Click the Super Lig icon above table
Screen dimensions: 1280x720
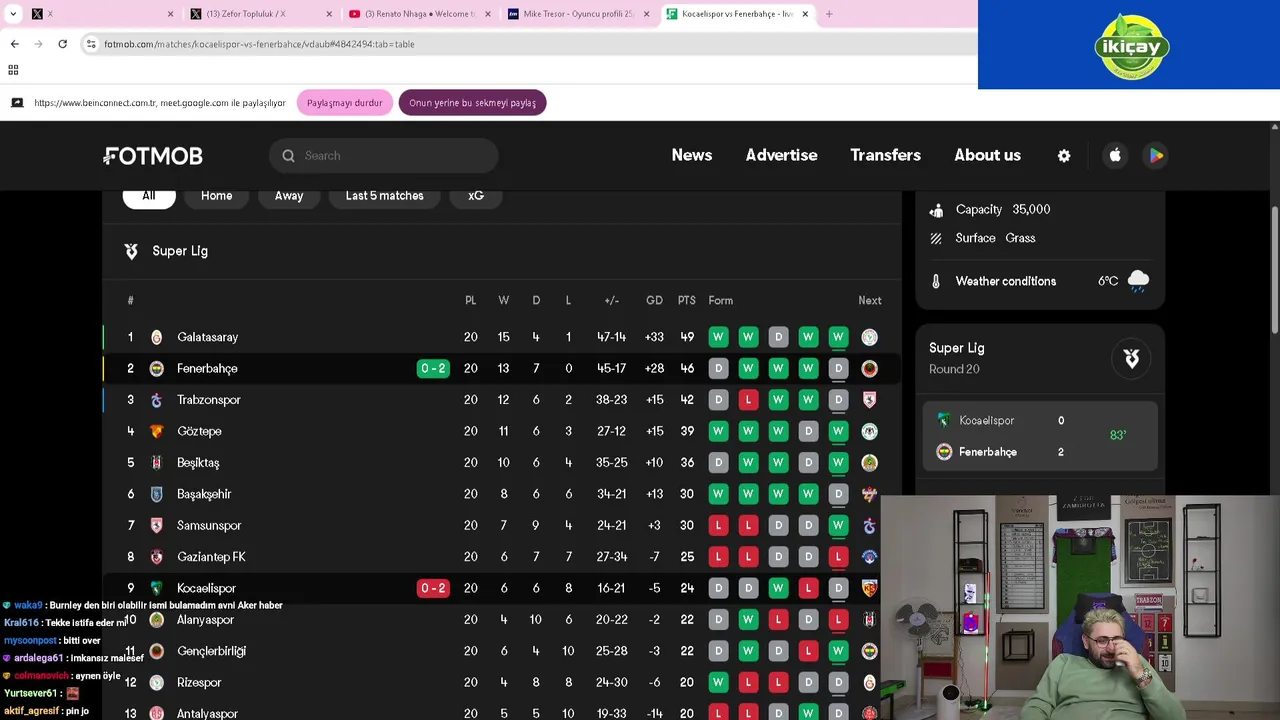click(131, 251)
